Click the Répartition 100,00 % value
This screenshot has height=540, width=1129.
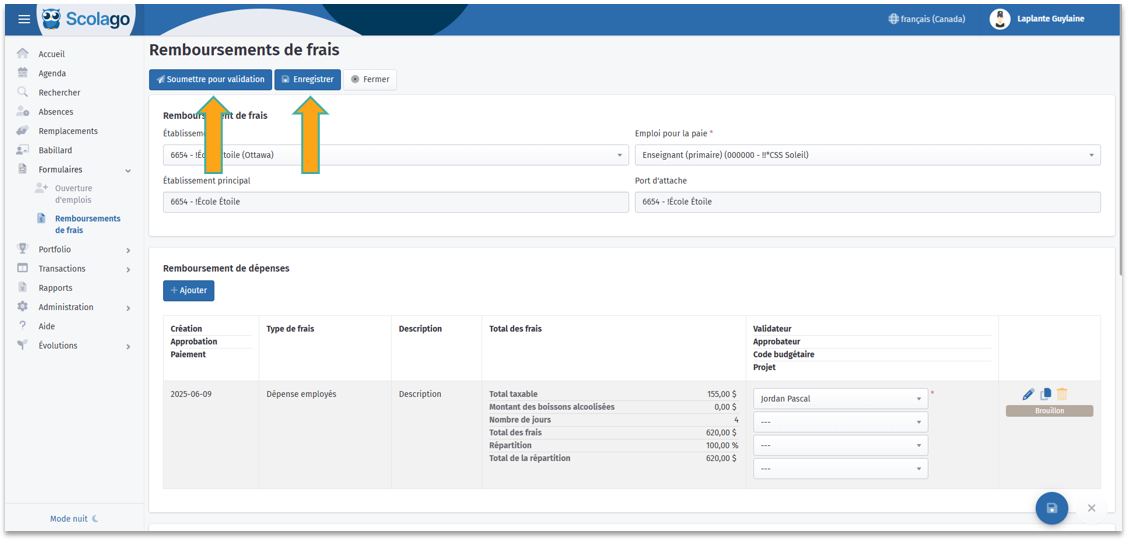[x=724, y=446]
